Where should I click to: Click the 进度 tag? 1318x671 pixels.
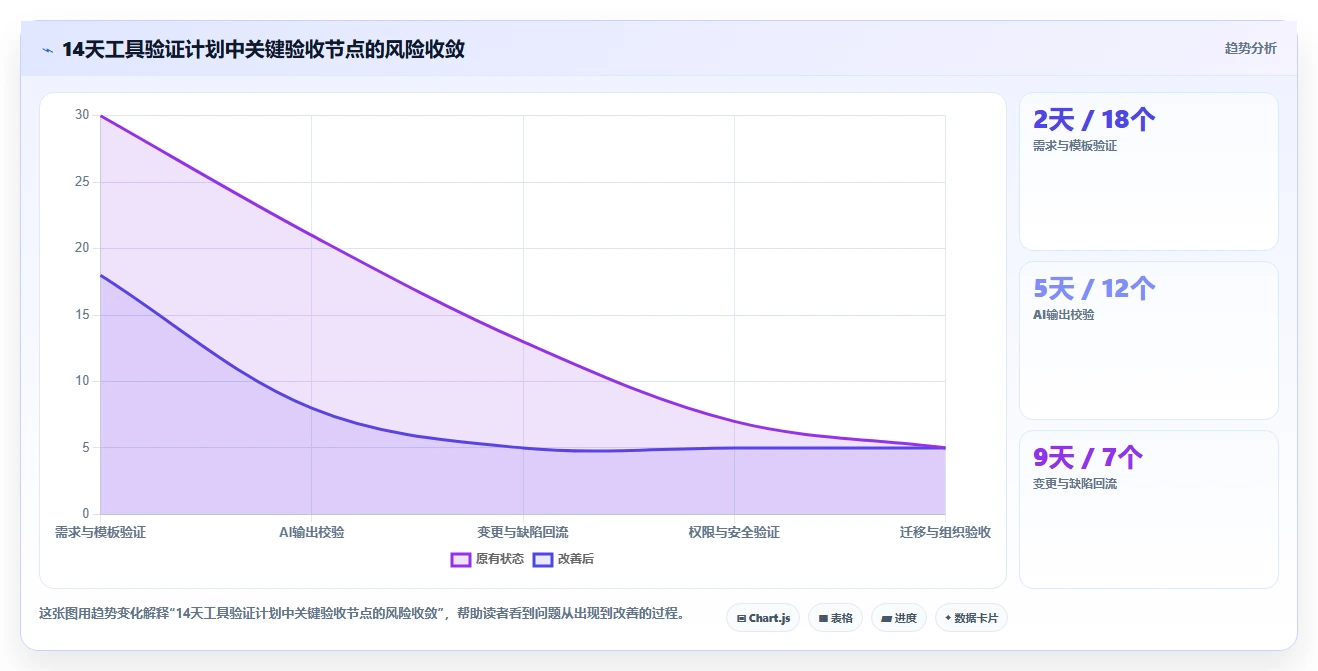pos(899,618)
